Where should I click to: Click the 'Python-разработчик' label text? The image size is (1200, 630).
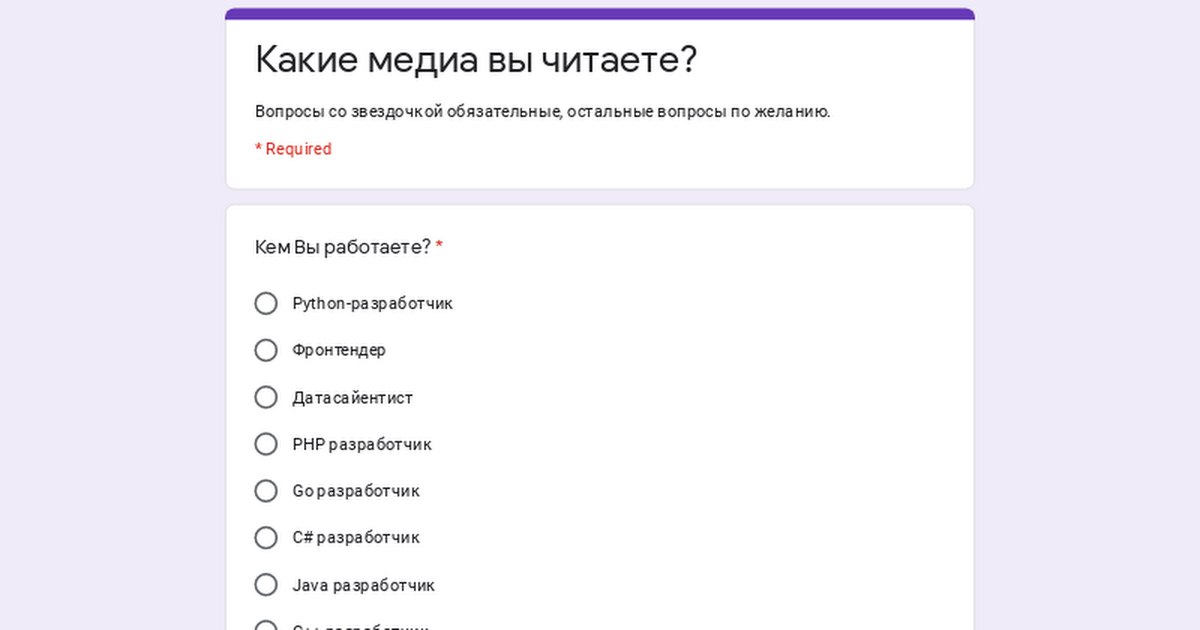pos(372,303)
